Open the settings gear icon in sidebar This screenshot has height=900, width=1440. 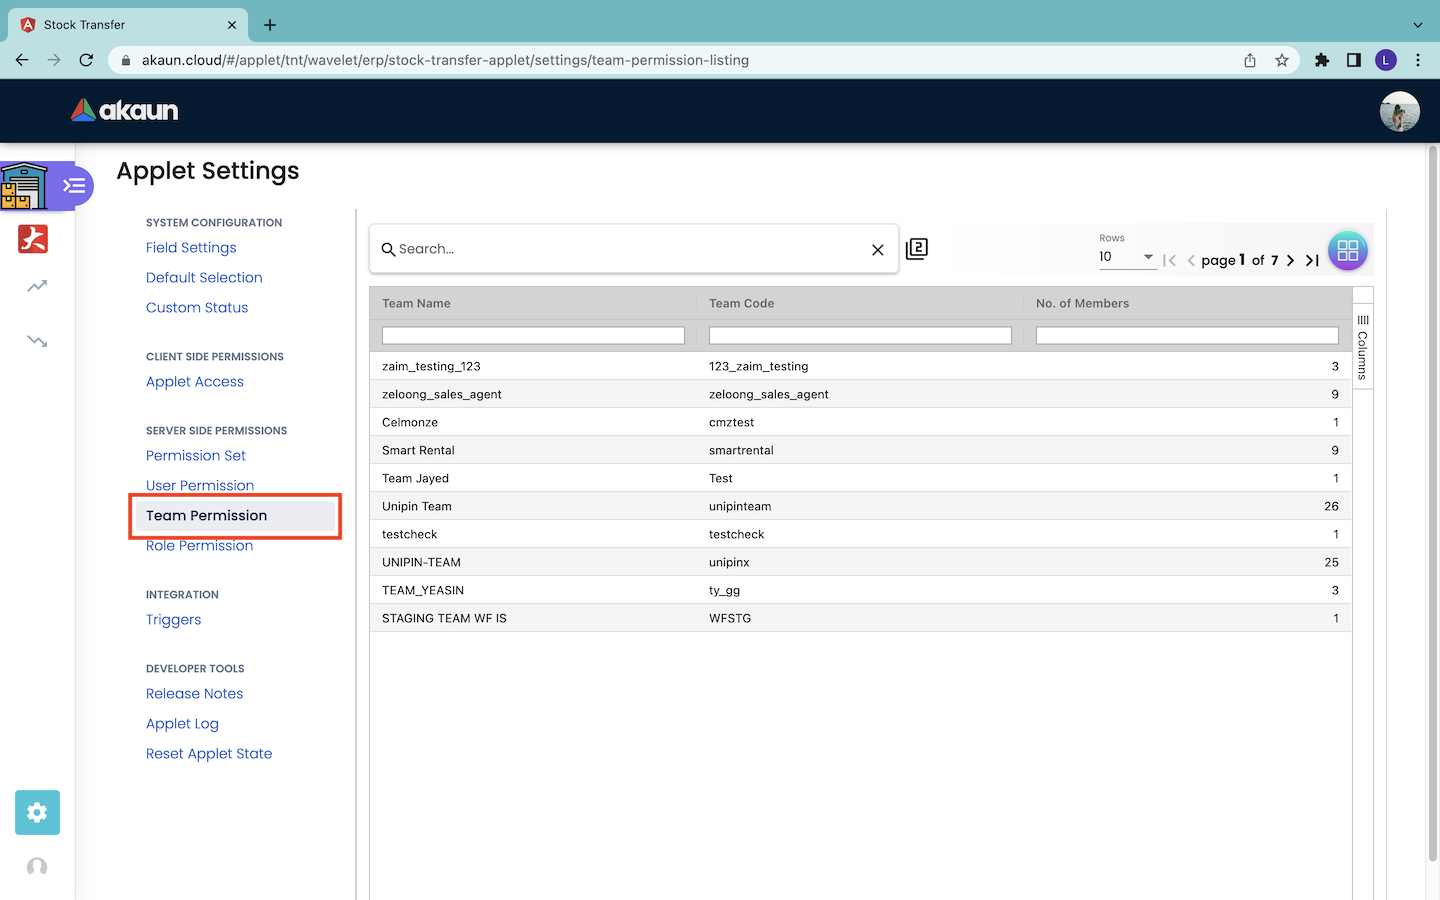(37, 812)
